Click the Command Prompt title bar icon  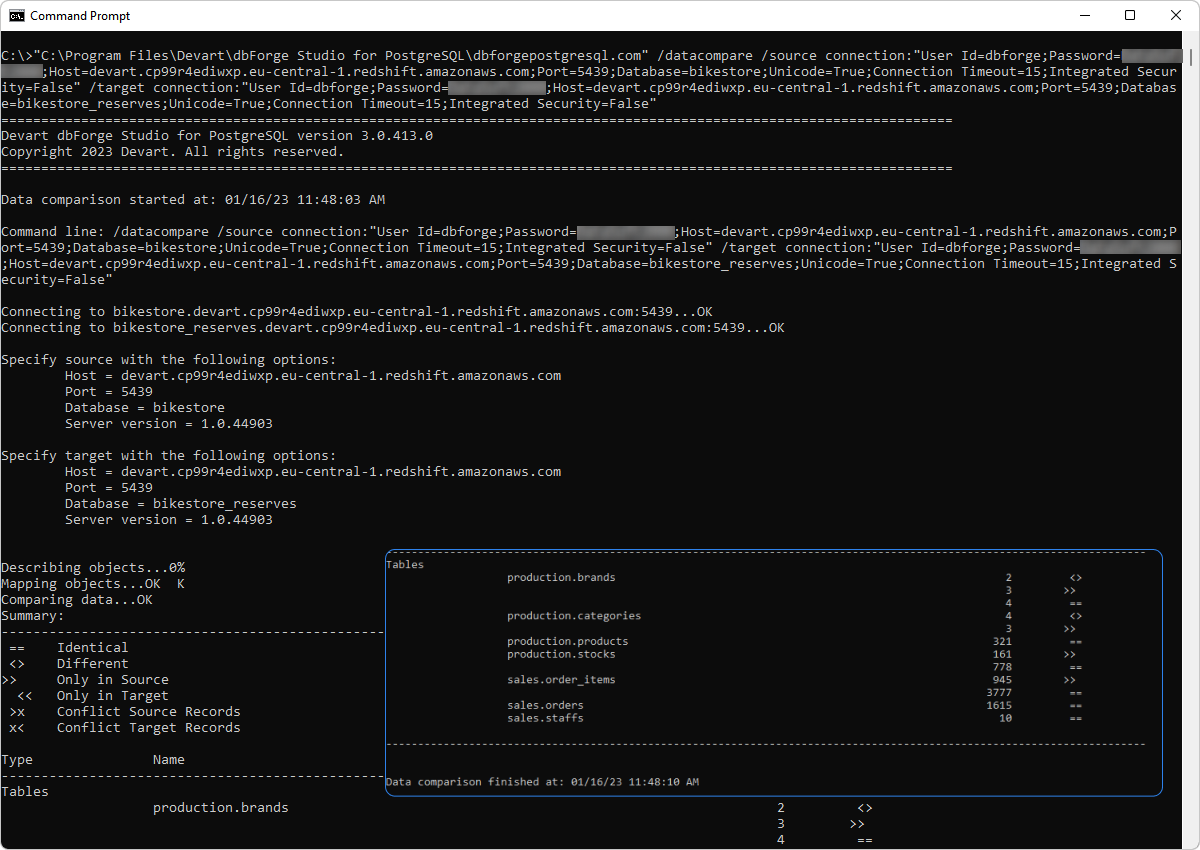point(16,16)
